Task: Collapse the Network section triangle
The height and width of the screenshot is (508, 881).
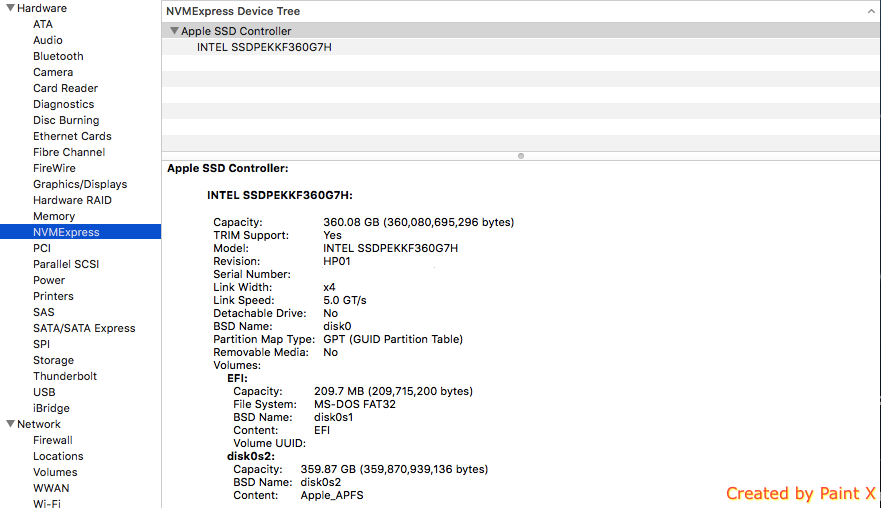Action: point(10,424)
